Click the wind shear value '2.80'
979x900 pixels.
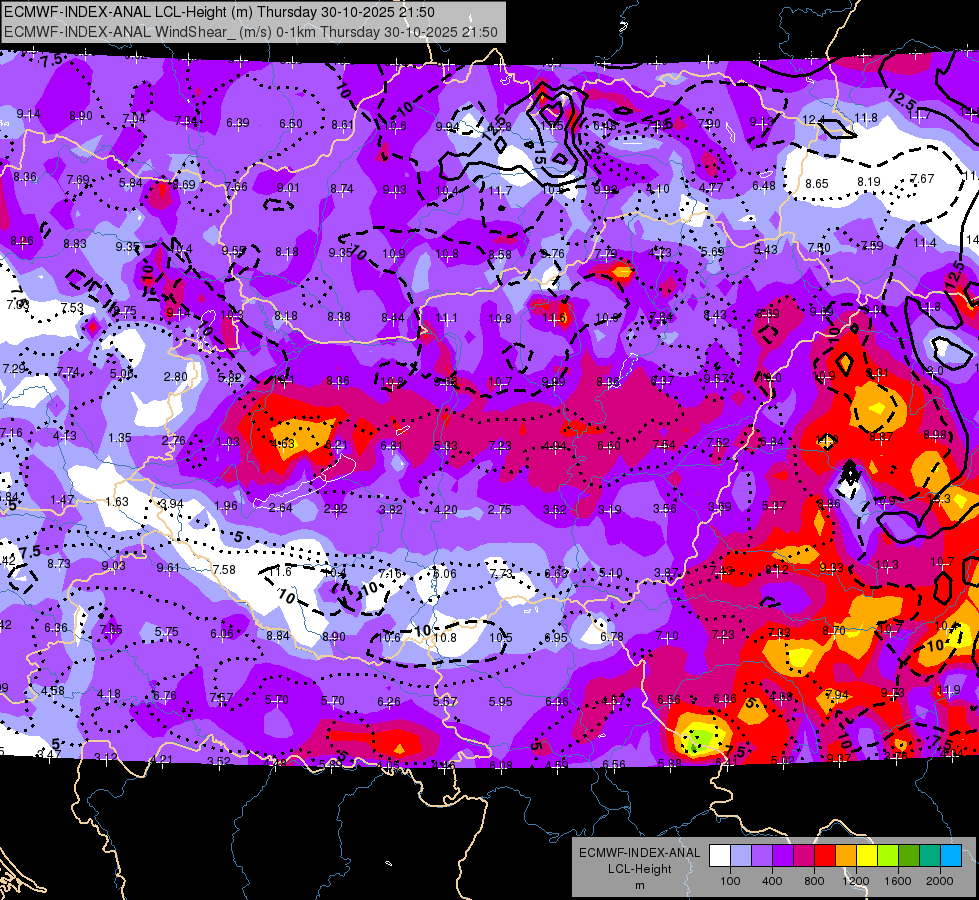[175, 377]
